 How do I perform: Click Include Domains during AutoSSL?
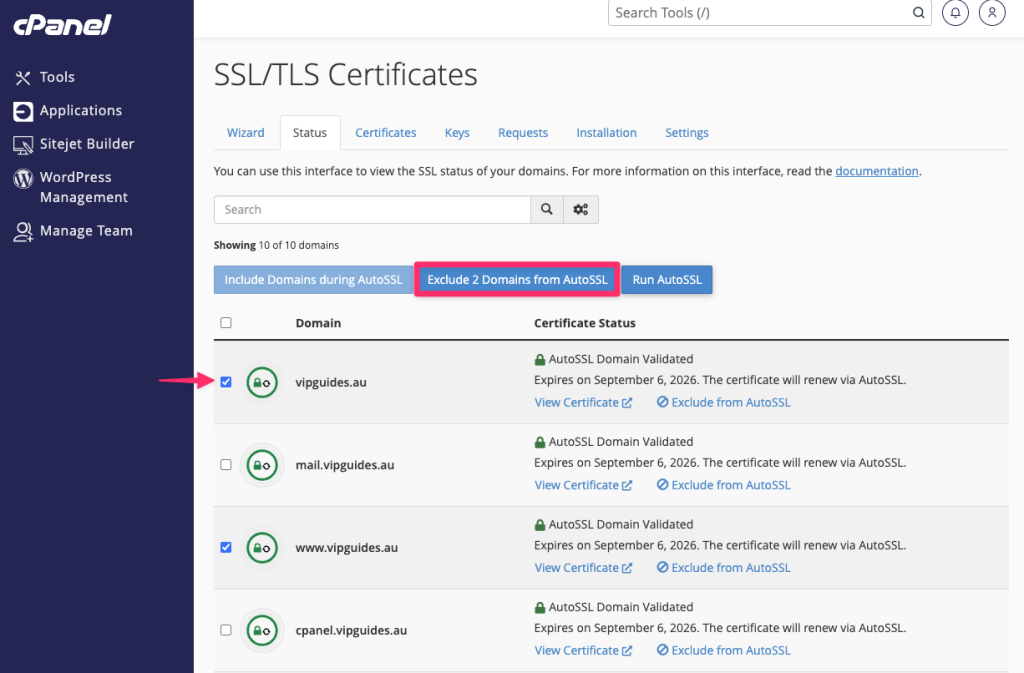point(313,279)
